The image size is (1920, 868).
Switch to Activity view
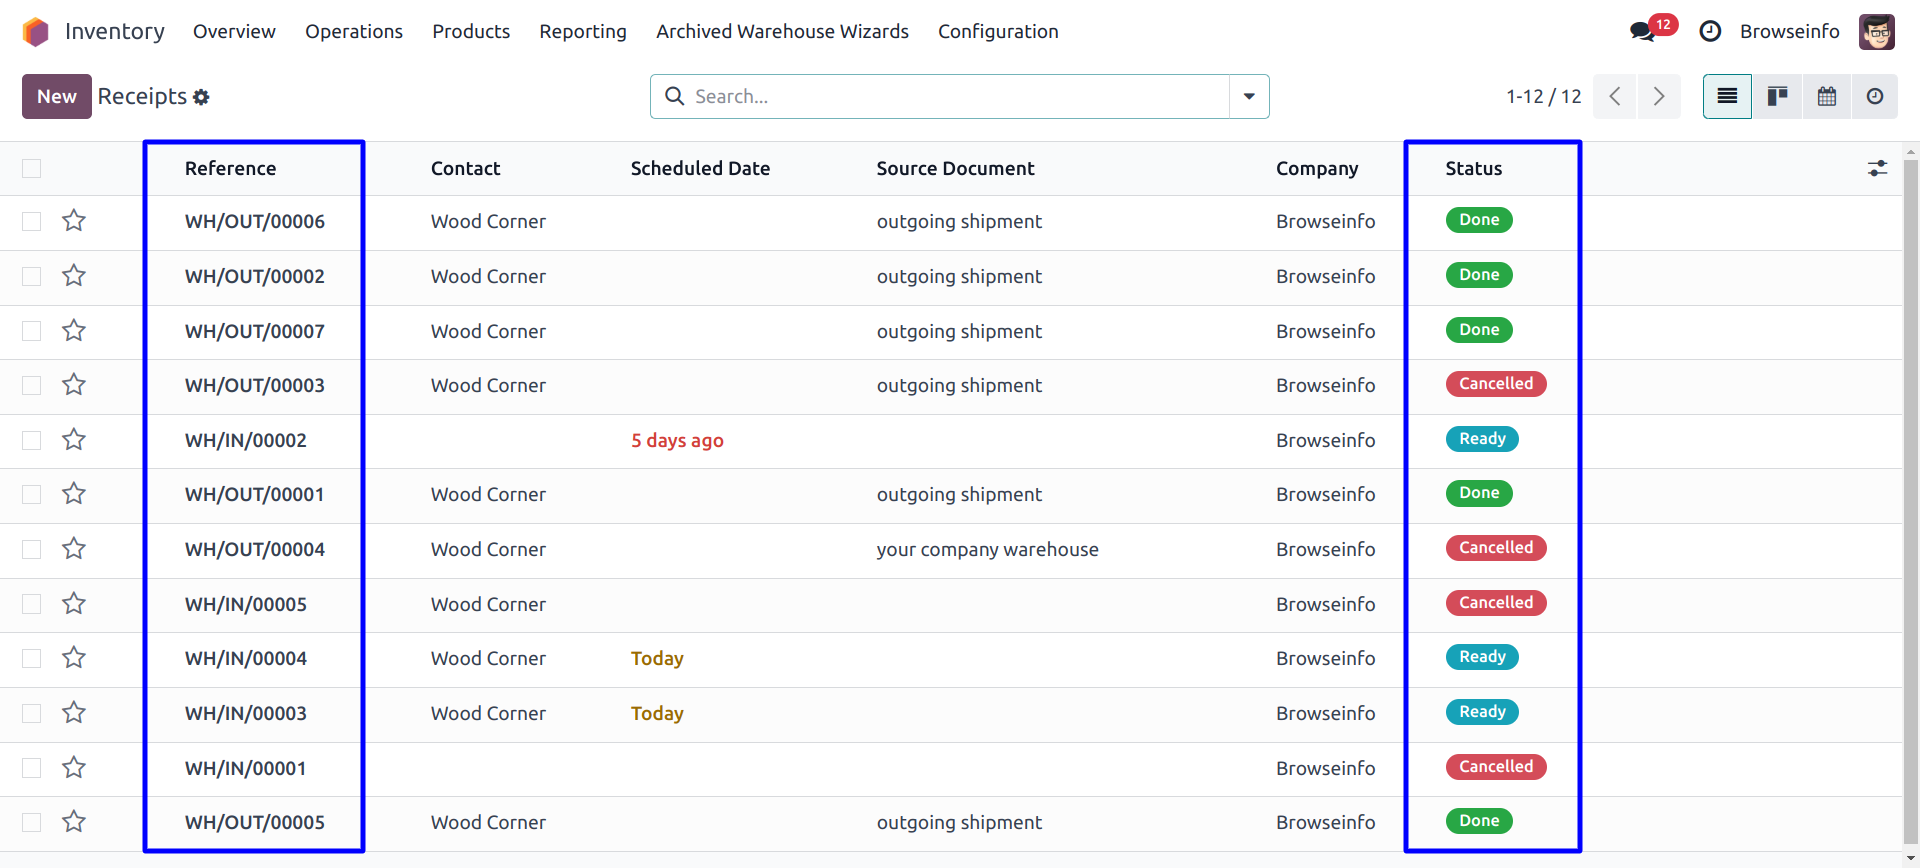(x=1875, y=96)
